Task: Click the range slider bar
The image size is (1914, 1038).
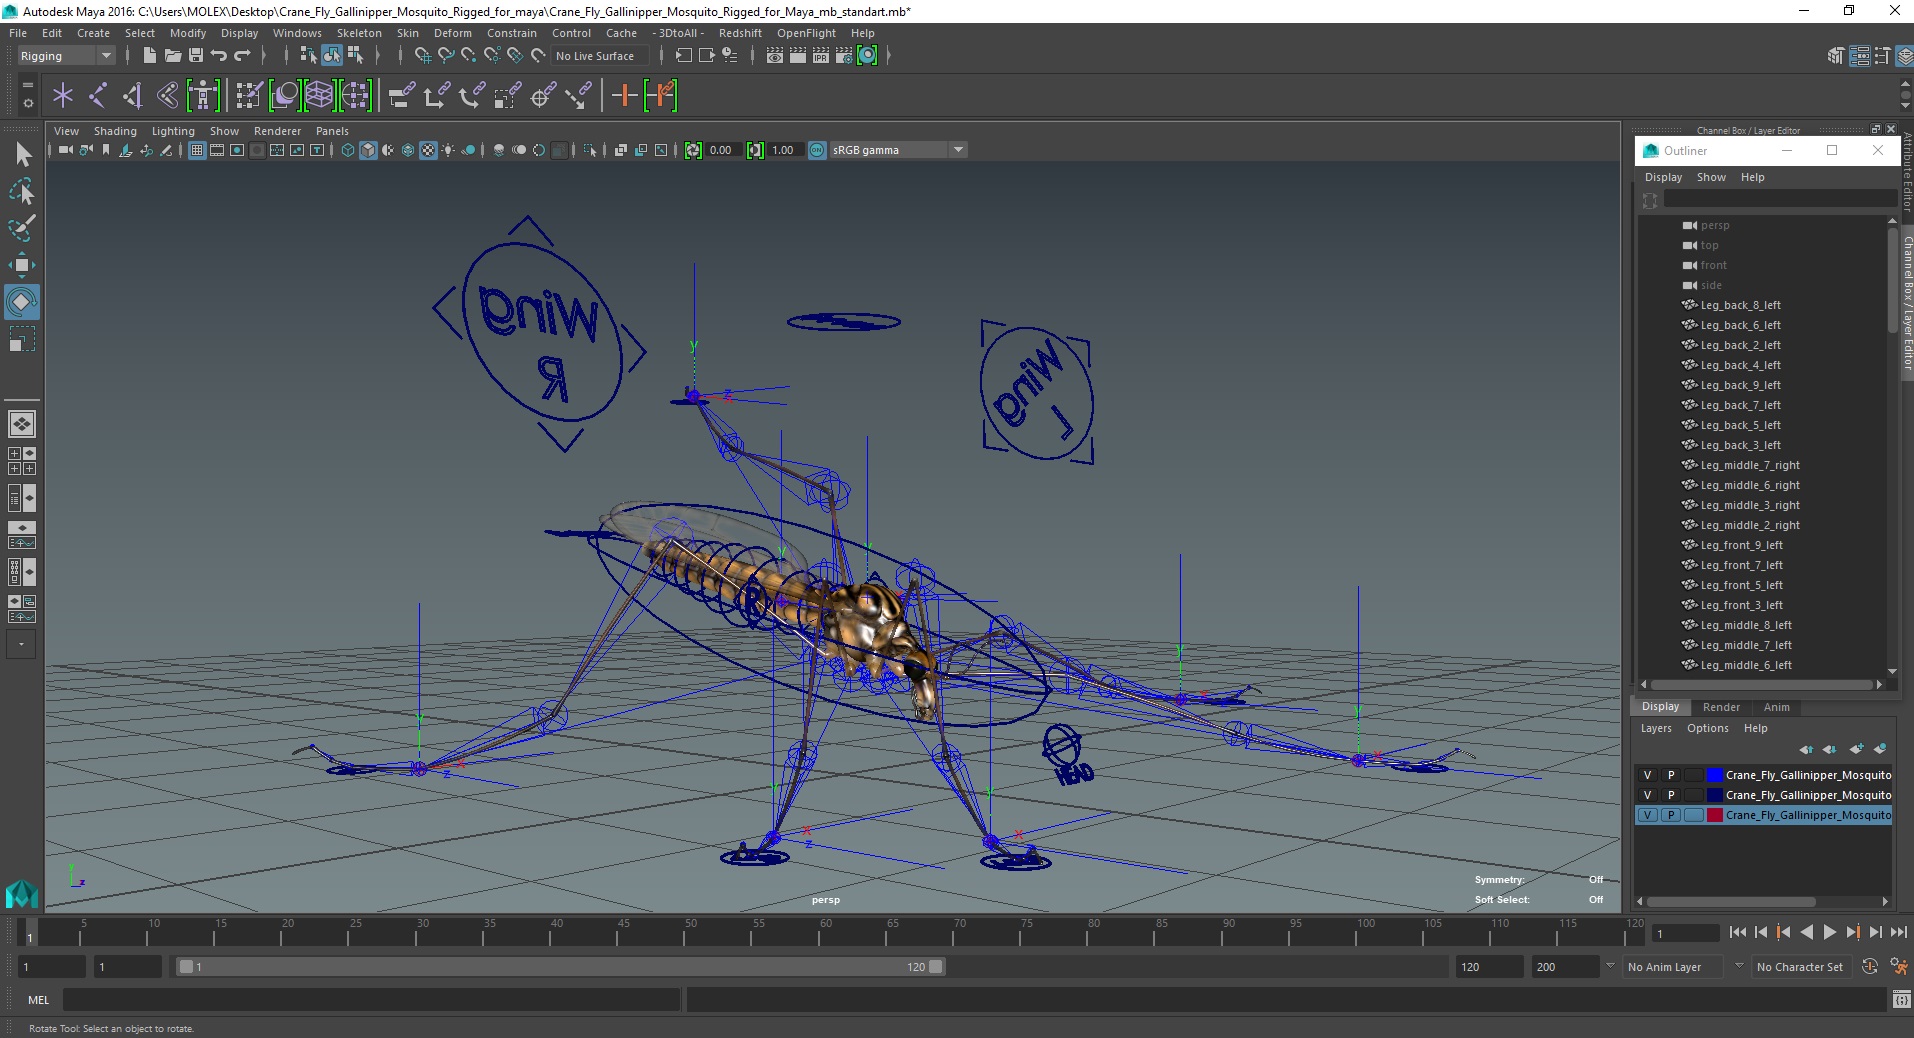Action: point(560,967)
